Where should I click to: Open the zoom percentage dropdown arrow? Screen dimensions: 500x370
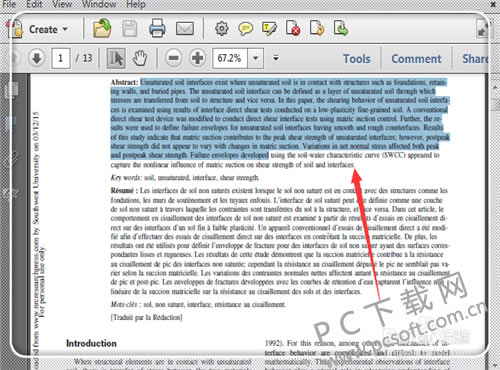point(256,58)
